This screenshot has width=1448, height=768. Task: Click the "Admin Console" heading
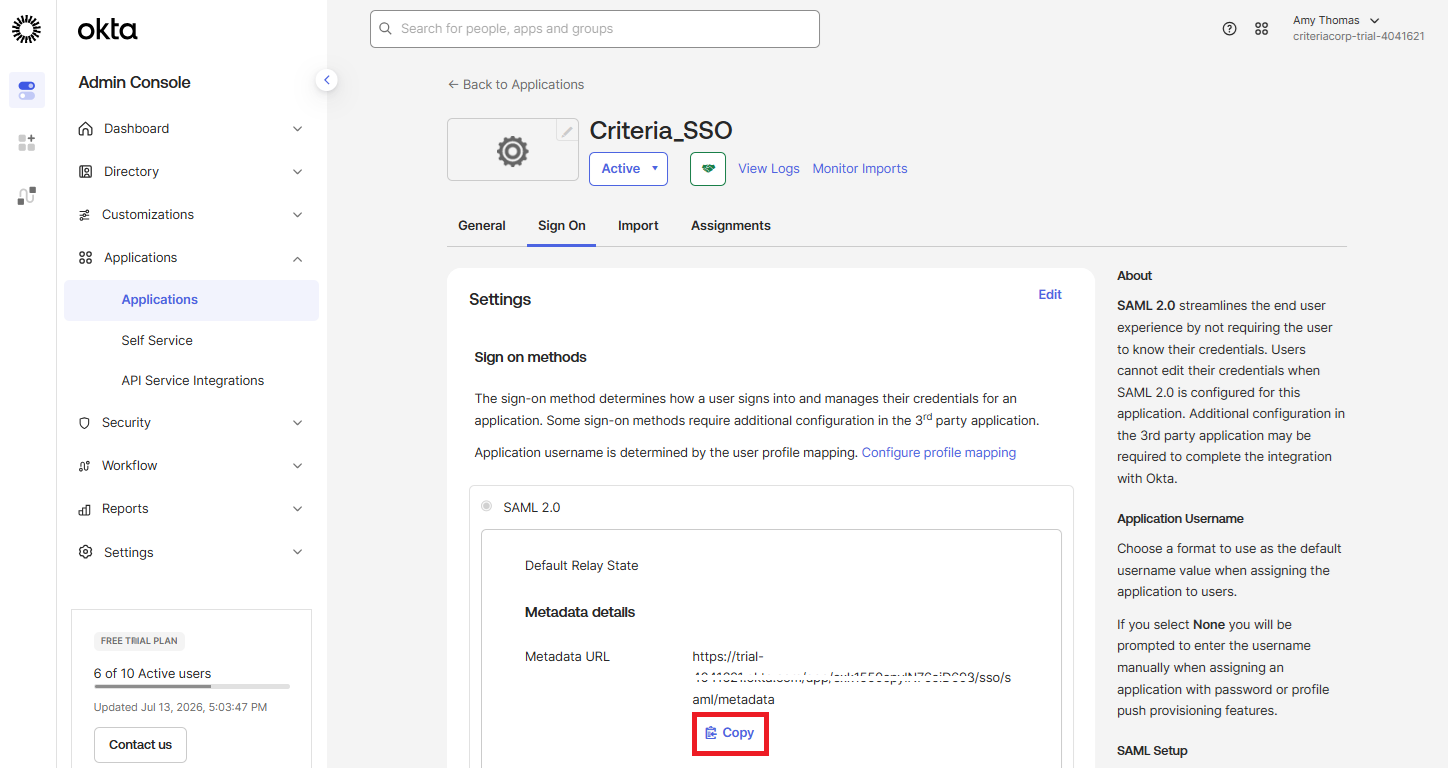pos(134,83)
